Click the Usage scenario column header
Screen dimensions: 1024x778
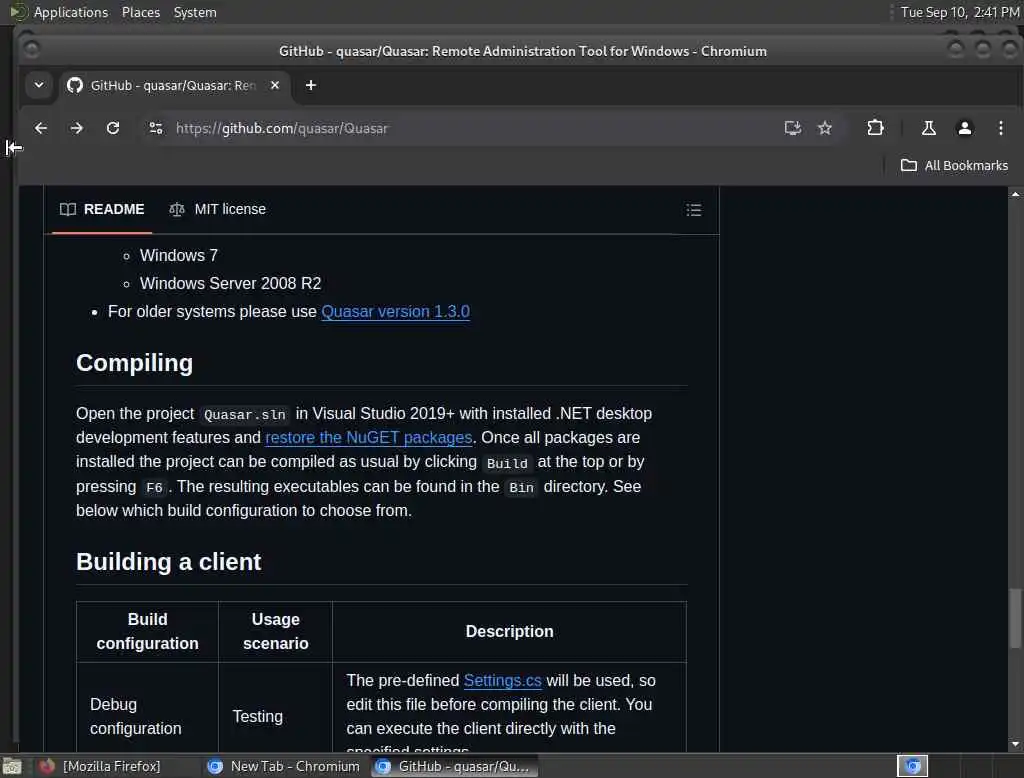(276, 631)
